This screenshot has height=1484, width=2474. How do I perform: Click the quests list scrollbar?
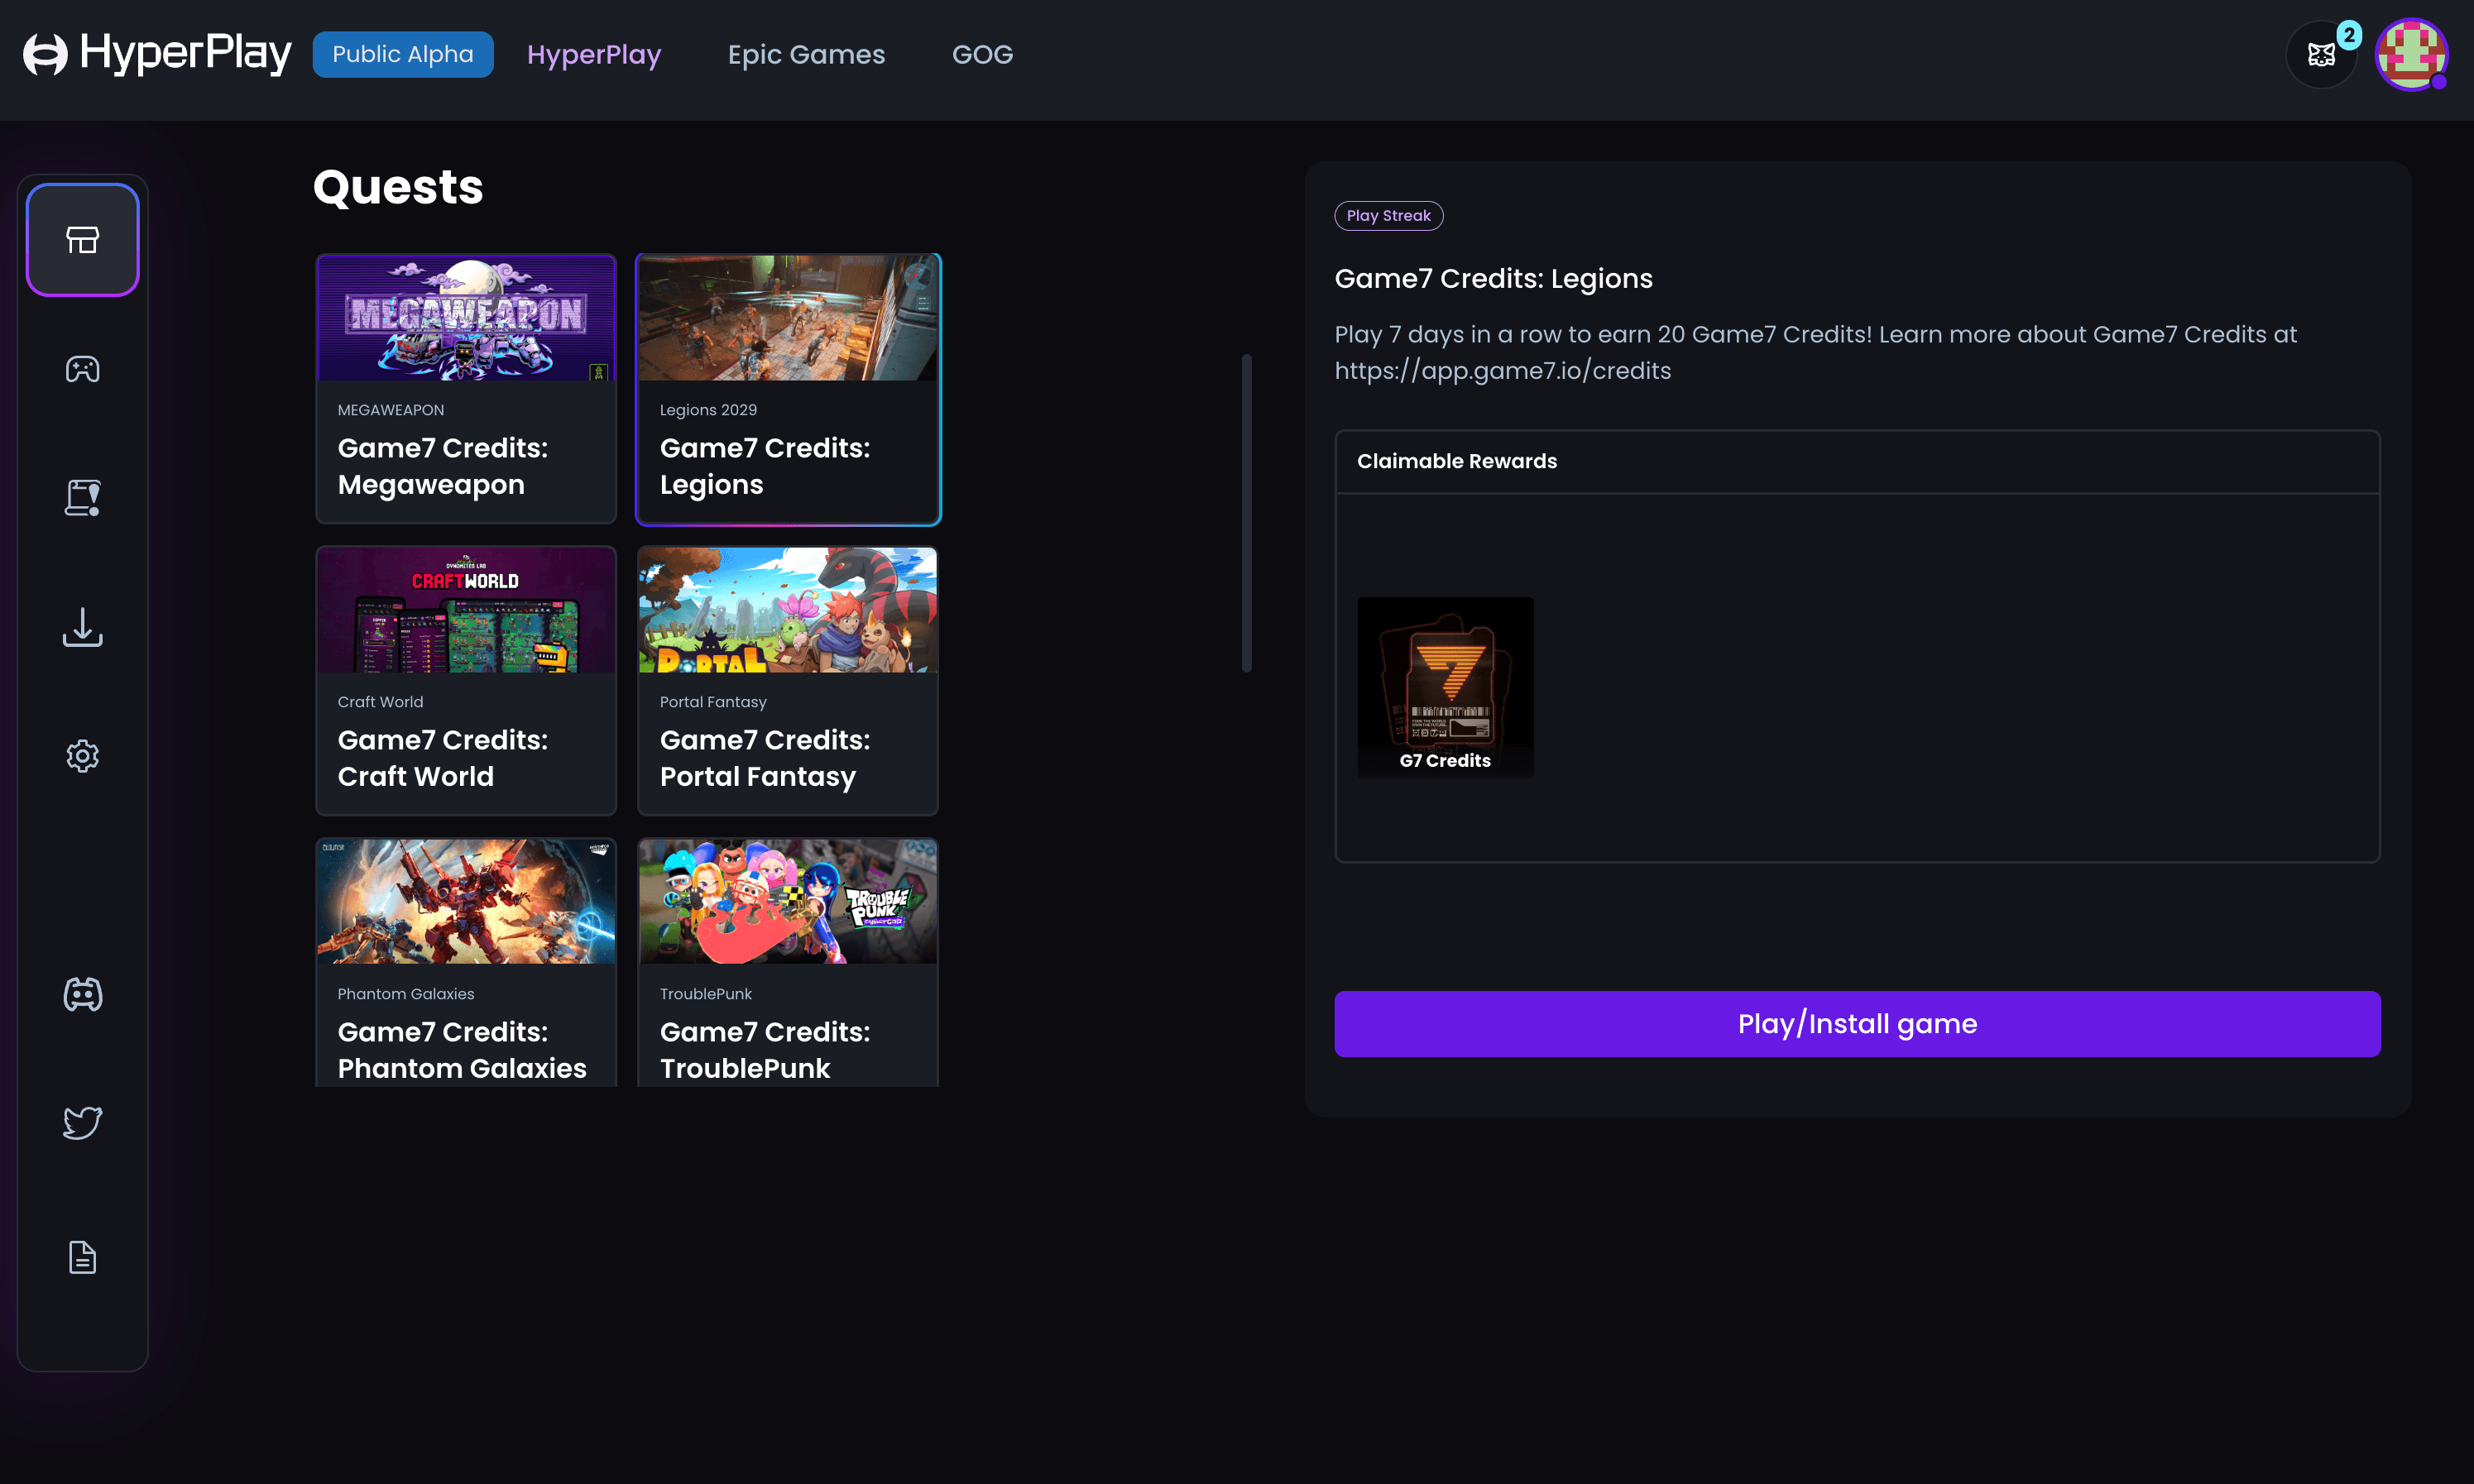tap(1246, 513)
